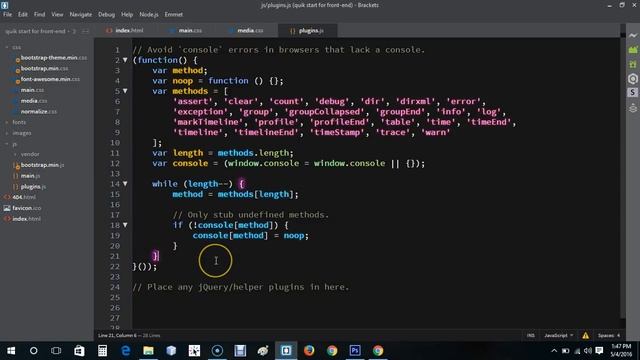Collapse the css folder
640x360 pixels.
click(x=7, y=47)
